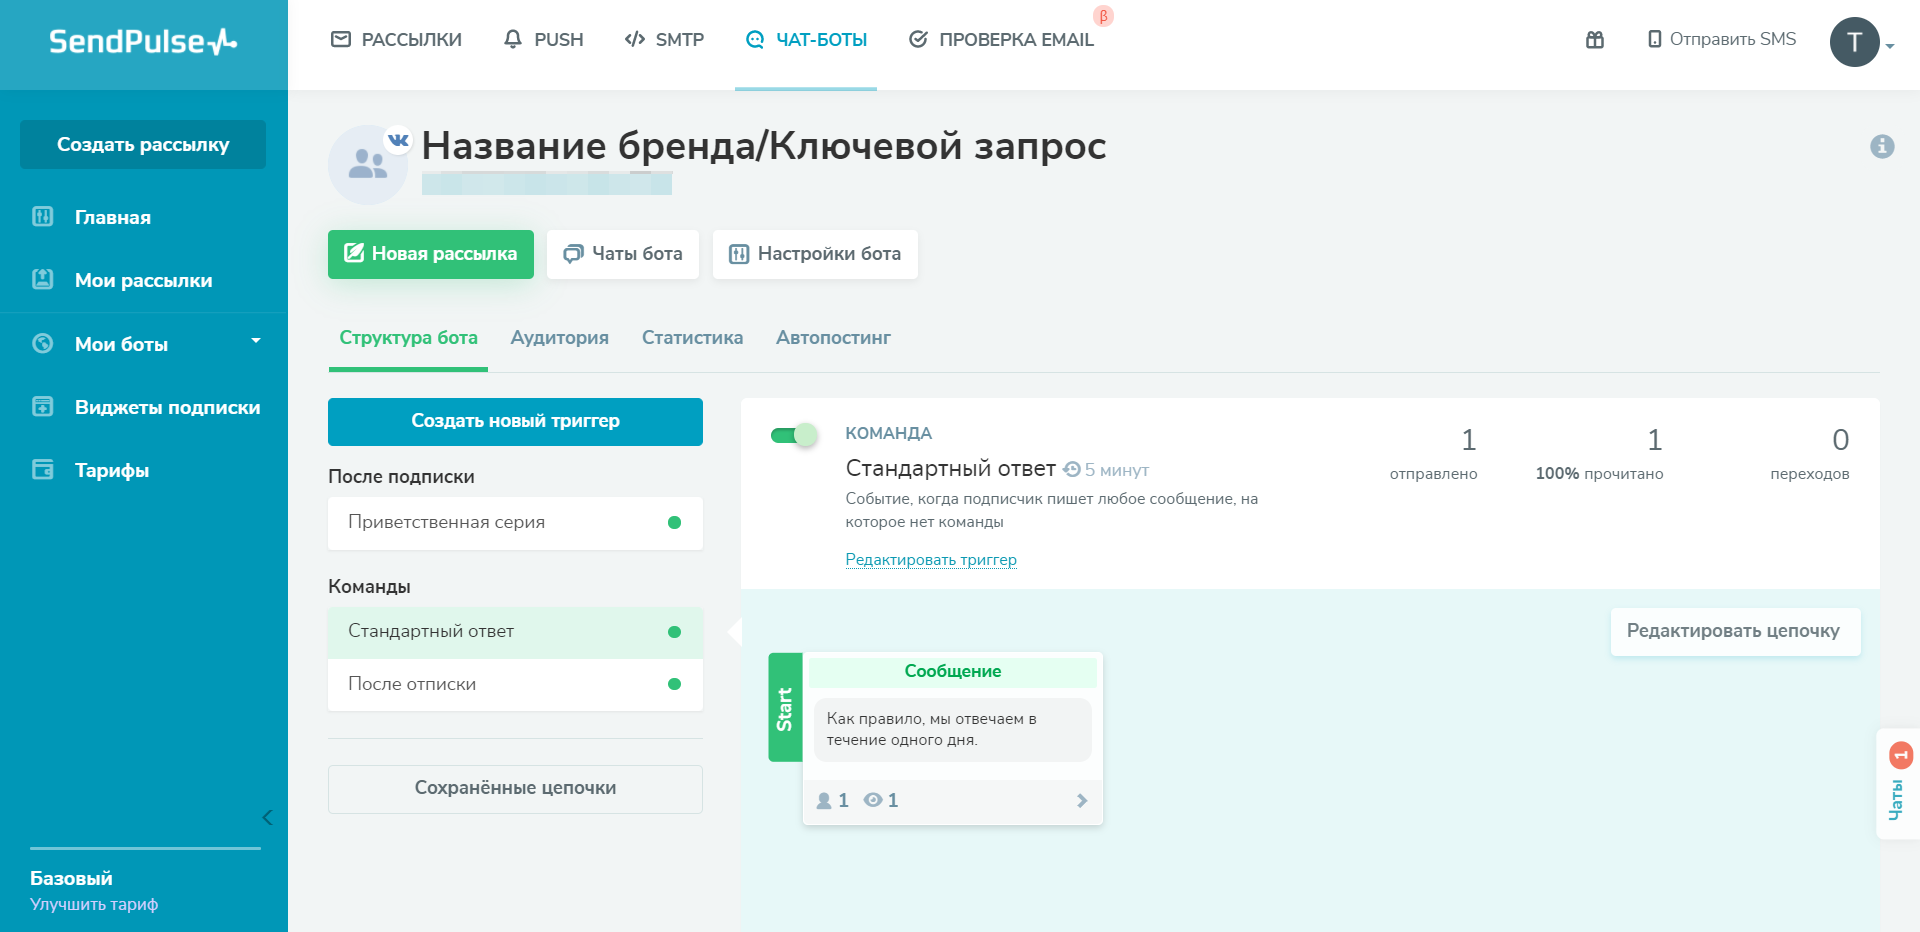Switch to the Аудитория tab
This screenshot has height=932, width=1920.
coord(560,338)
